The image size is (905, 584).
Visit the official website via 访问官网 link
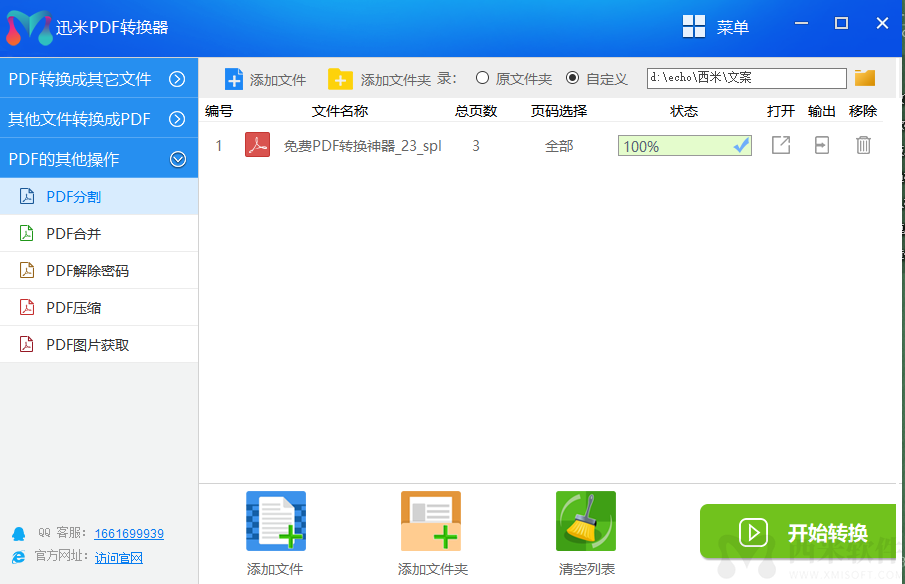[x=118, y=557]
